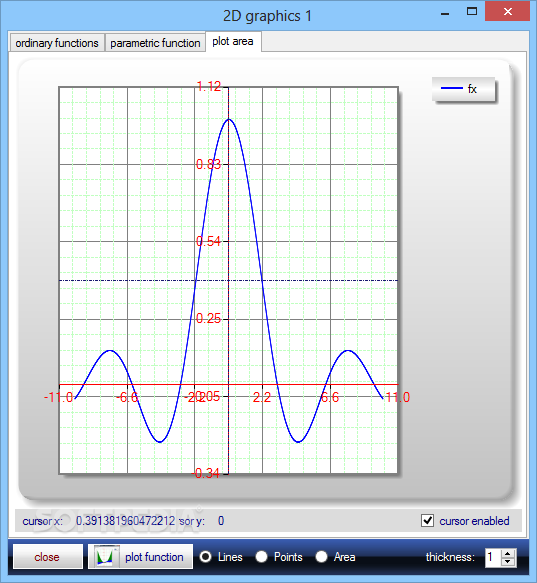The height and width of the screenshot is (583, 537).
Task: Select the plot area tab
Action: pyautogui.click(x=233, y=41)
